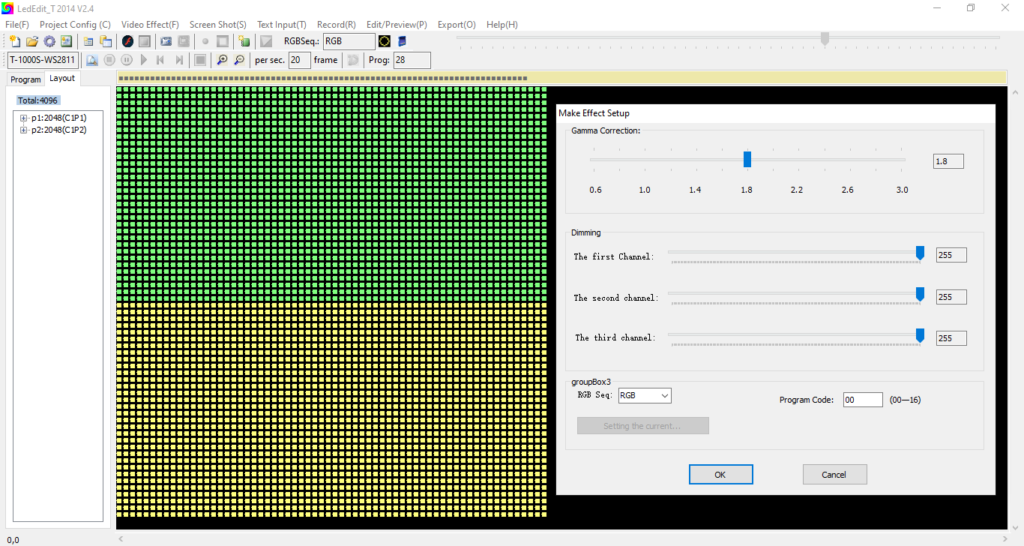Open the Screen Shot(S) menu
The width and height of the screenshot is (1024, 546).
click(x=218, y=24)
